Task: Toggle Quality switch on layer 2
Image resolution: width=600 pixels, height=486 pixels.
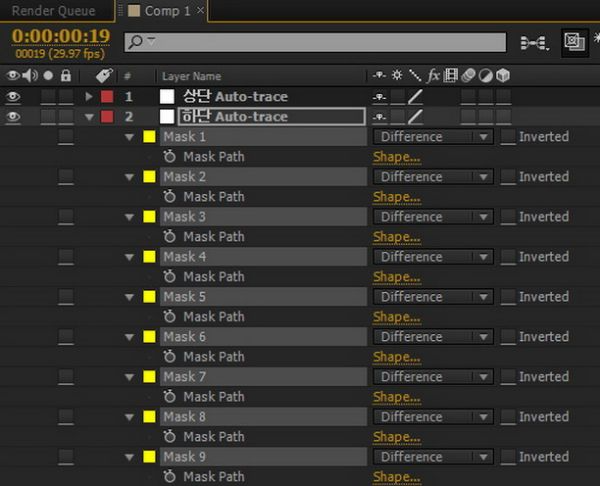Action: 415,117
